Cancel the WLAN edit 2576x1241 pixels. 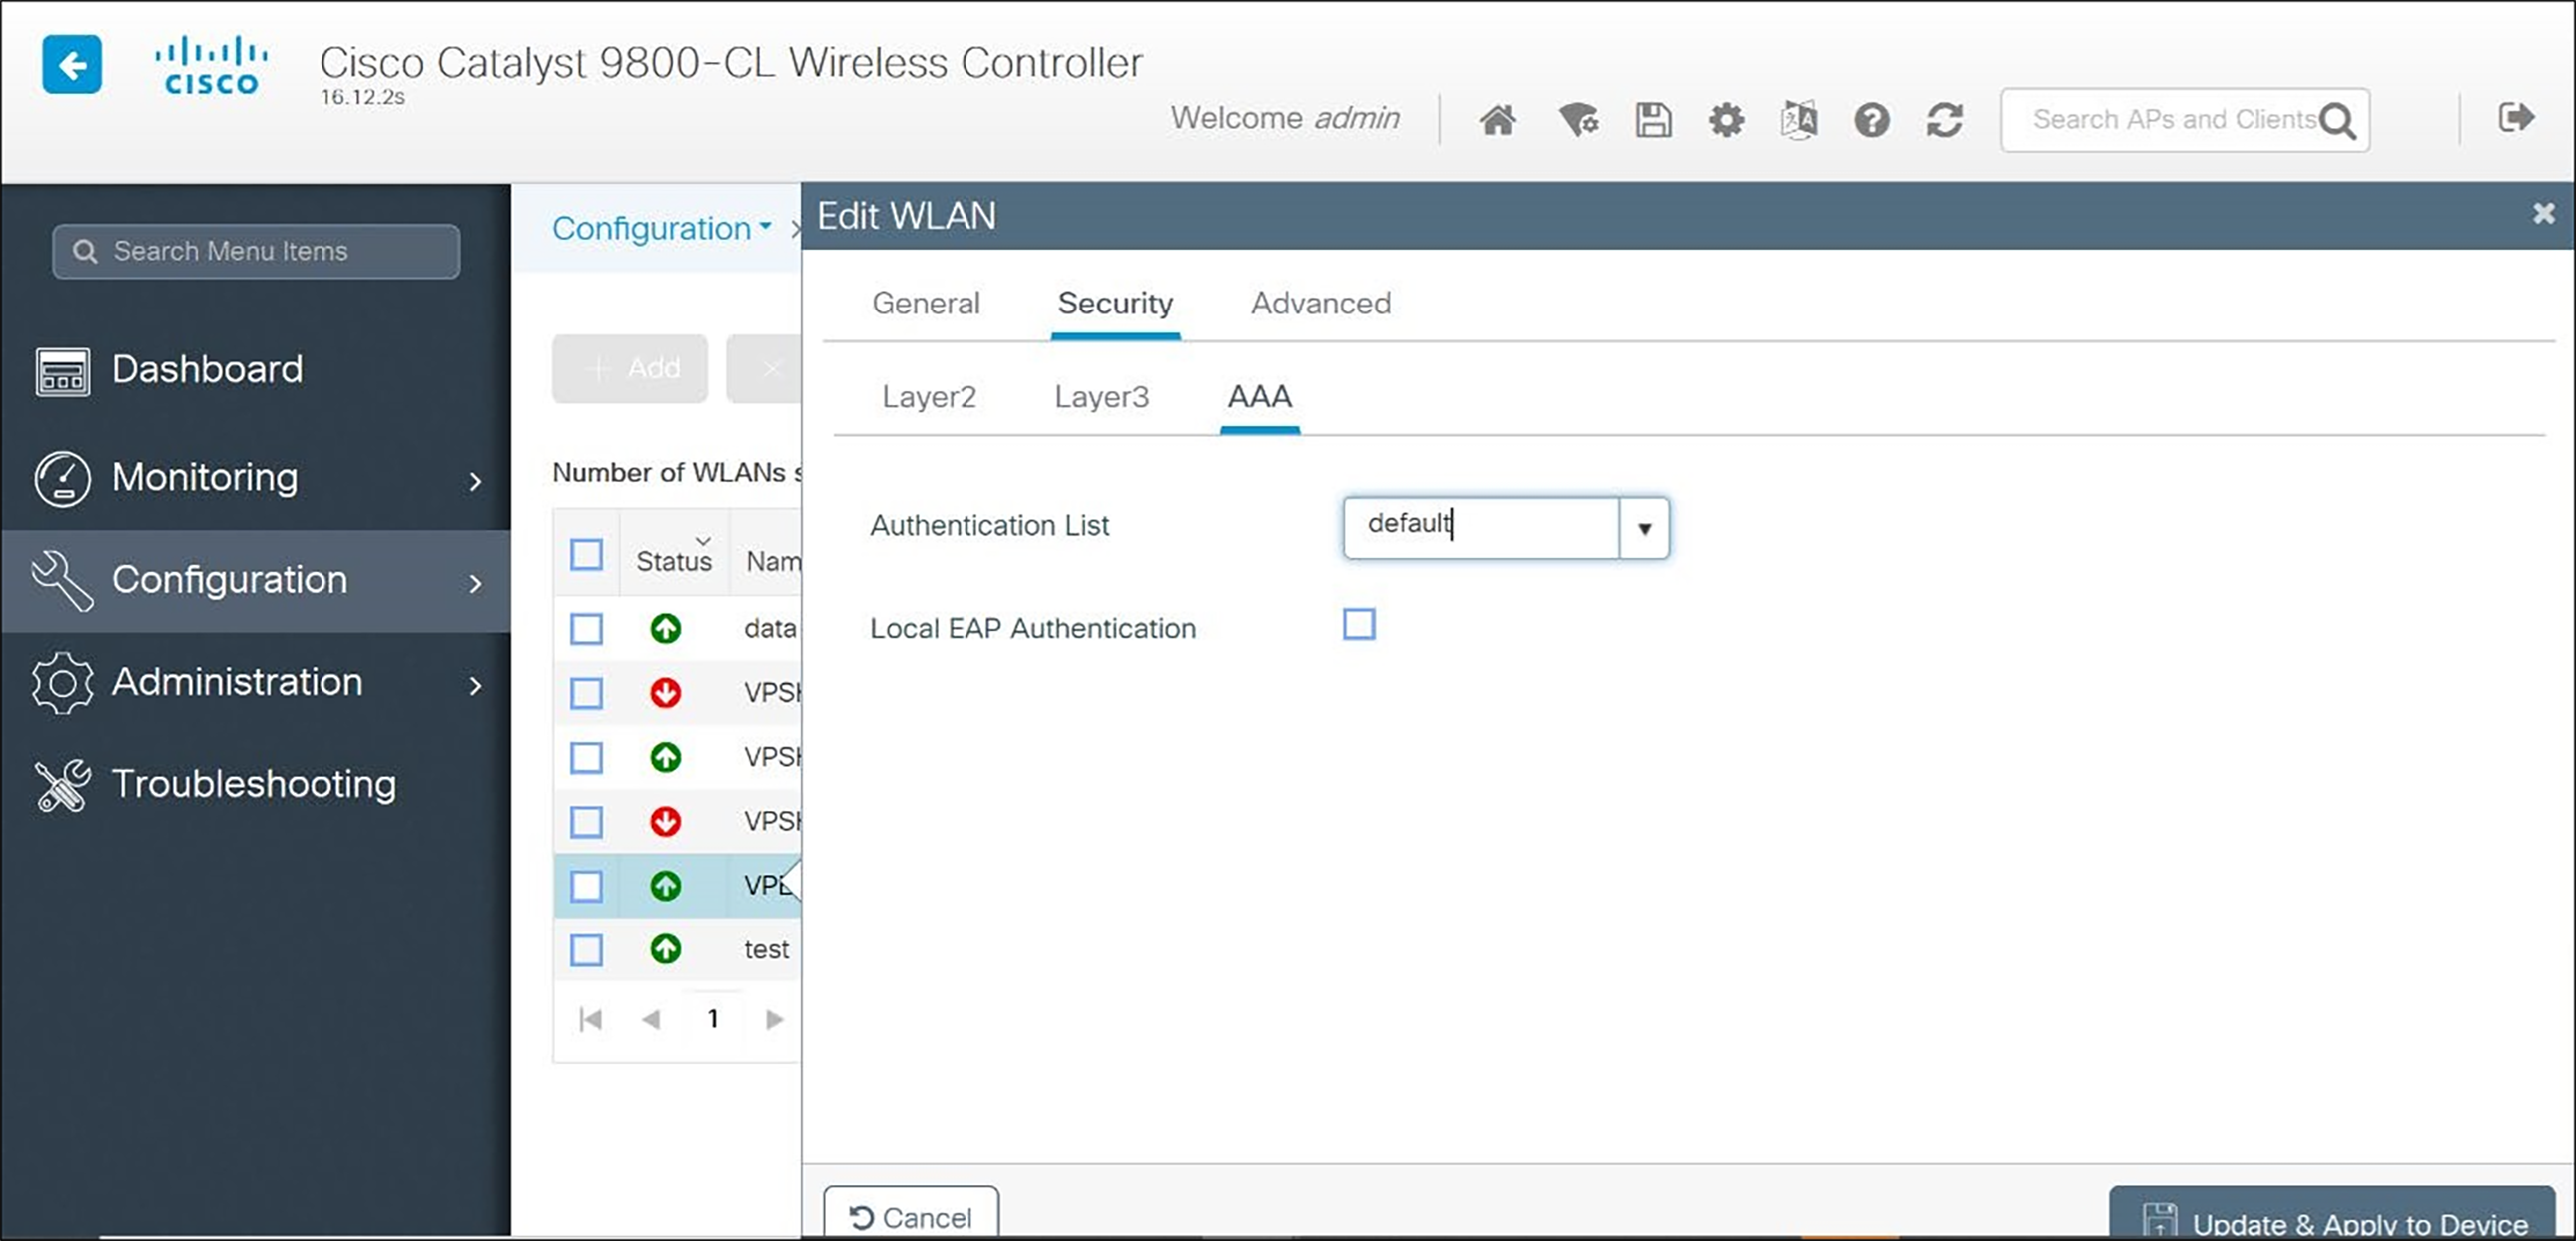[909, 1216]
